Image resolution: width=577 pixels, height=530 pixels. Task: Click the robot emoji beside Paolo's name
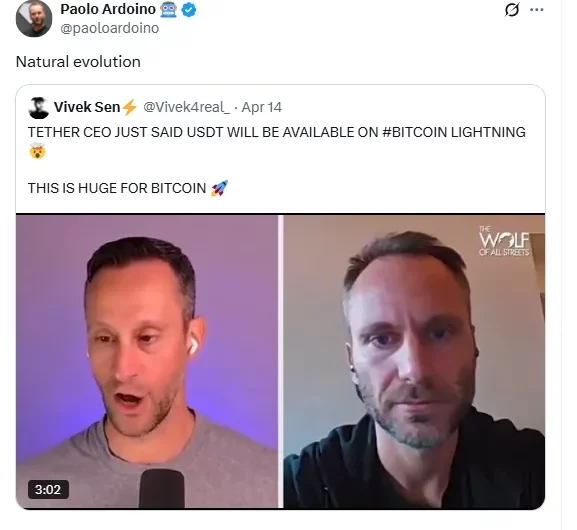169,10
